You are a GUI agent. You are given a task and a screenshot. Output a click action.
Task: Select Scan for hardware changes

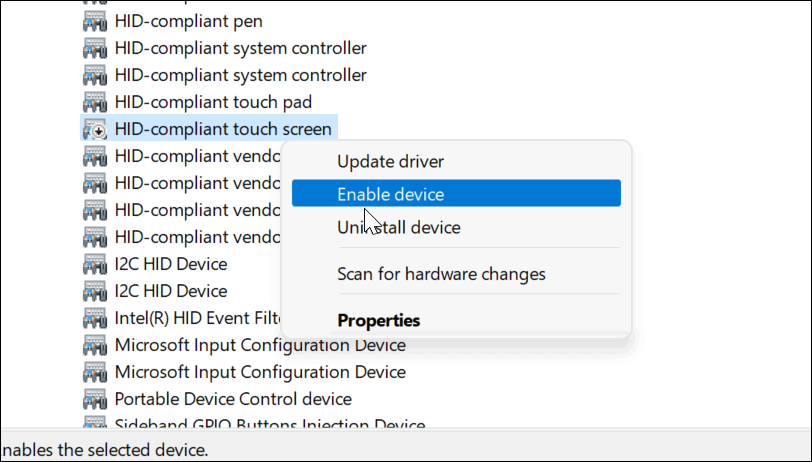pos(441,274)
